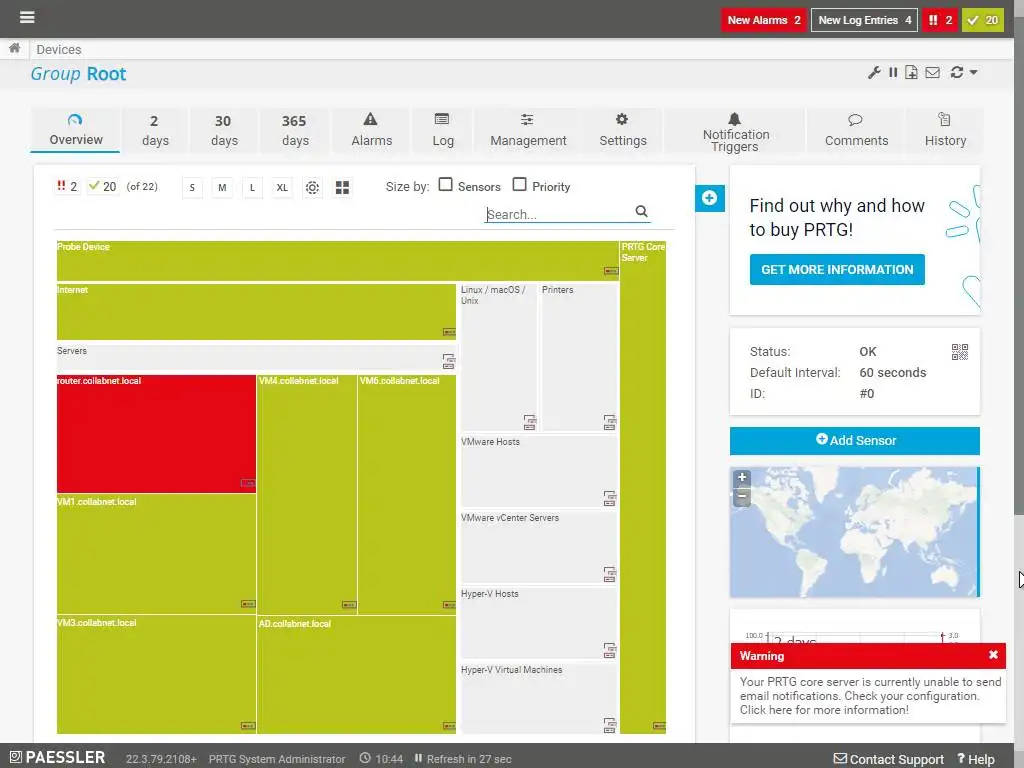Pause auto refresh countdown in footer
This screenshot has width=1024, height=768.
pyautogui.click(x=418, y=758)
